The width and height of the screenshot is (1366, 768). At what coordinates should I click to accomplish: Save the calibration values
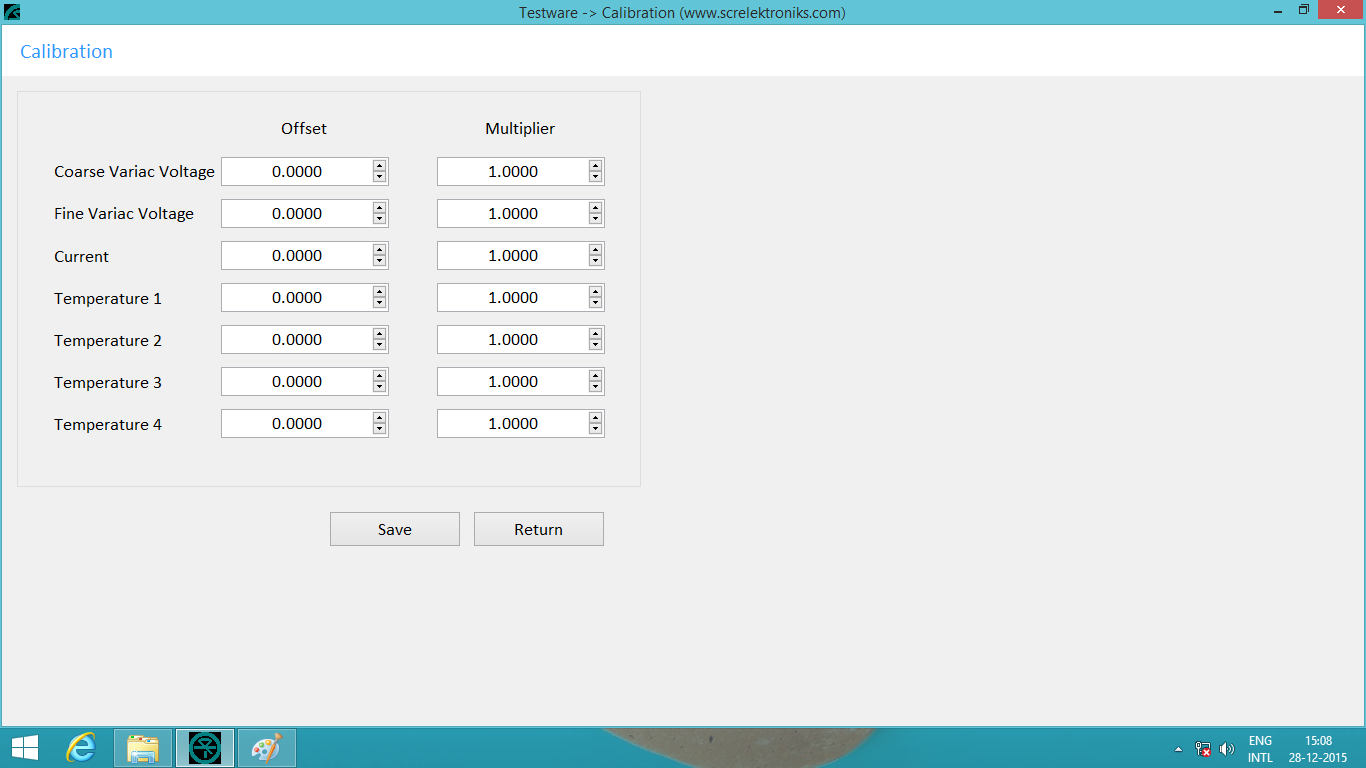pyautogui.click(x=395, y=529)
